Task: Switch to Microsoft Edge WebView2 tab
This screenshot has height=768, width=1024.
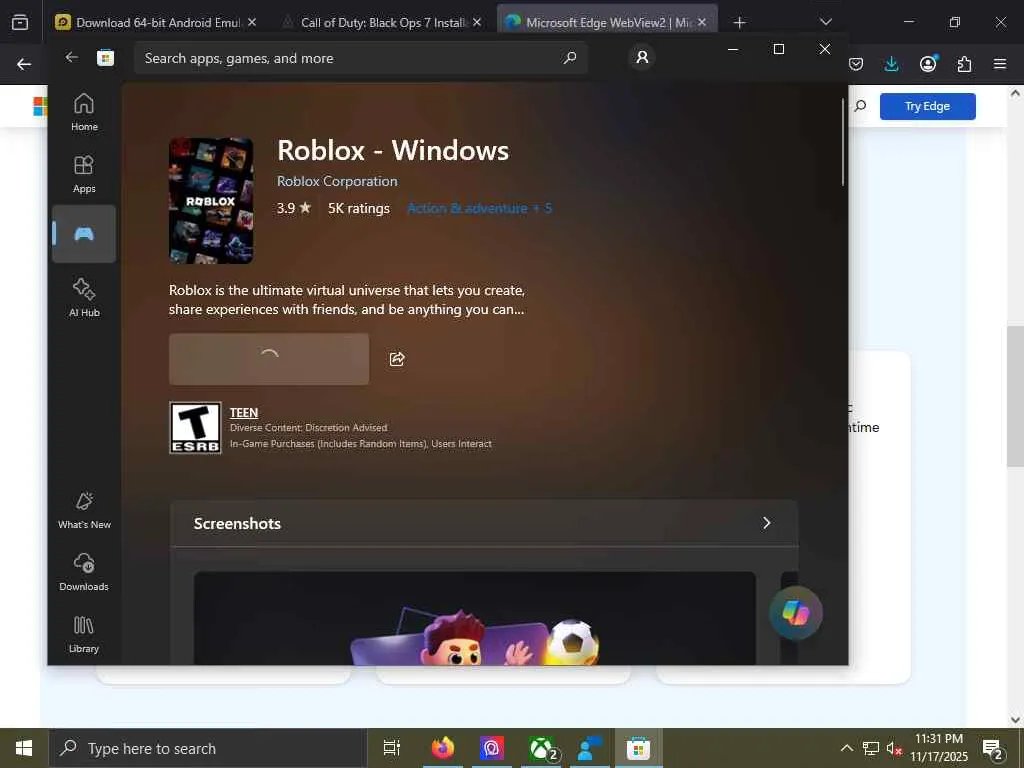Action: click(607, 22)
